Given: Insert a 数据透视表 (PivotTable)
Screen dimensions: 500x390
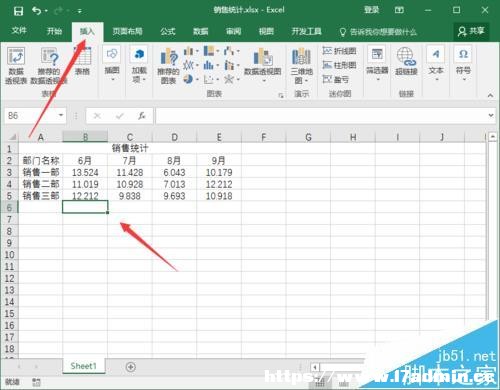Looking at the screenshot, I should point(16,65).
